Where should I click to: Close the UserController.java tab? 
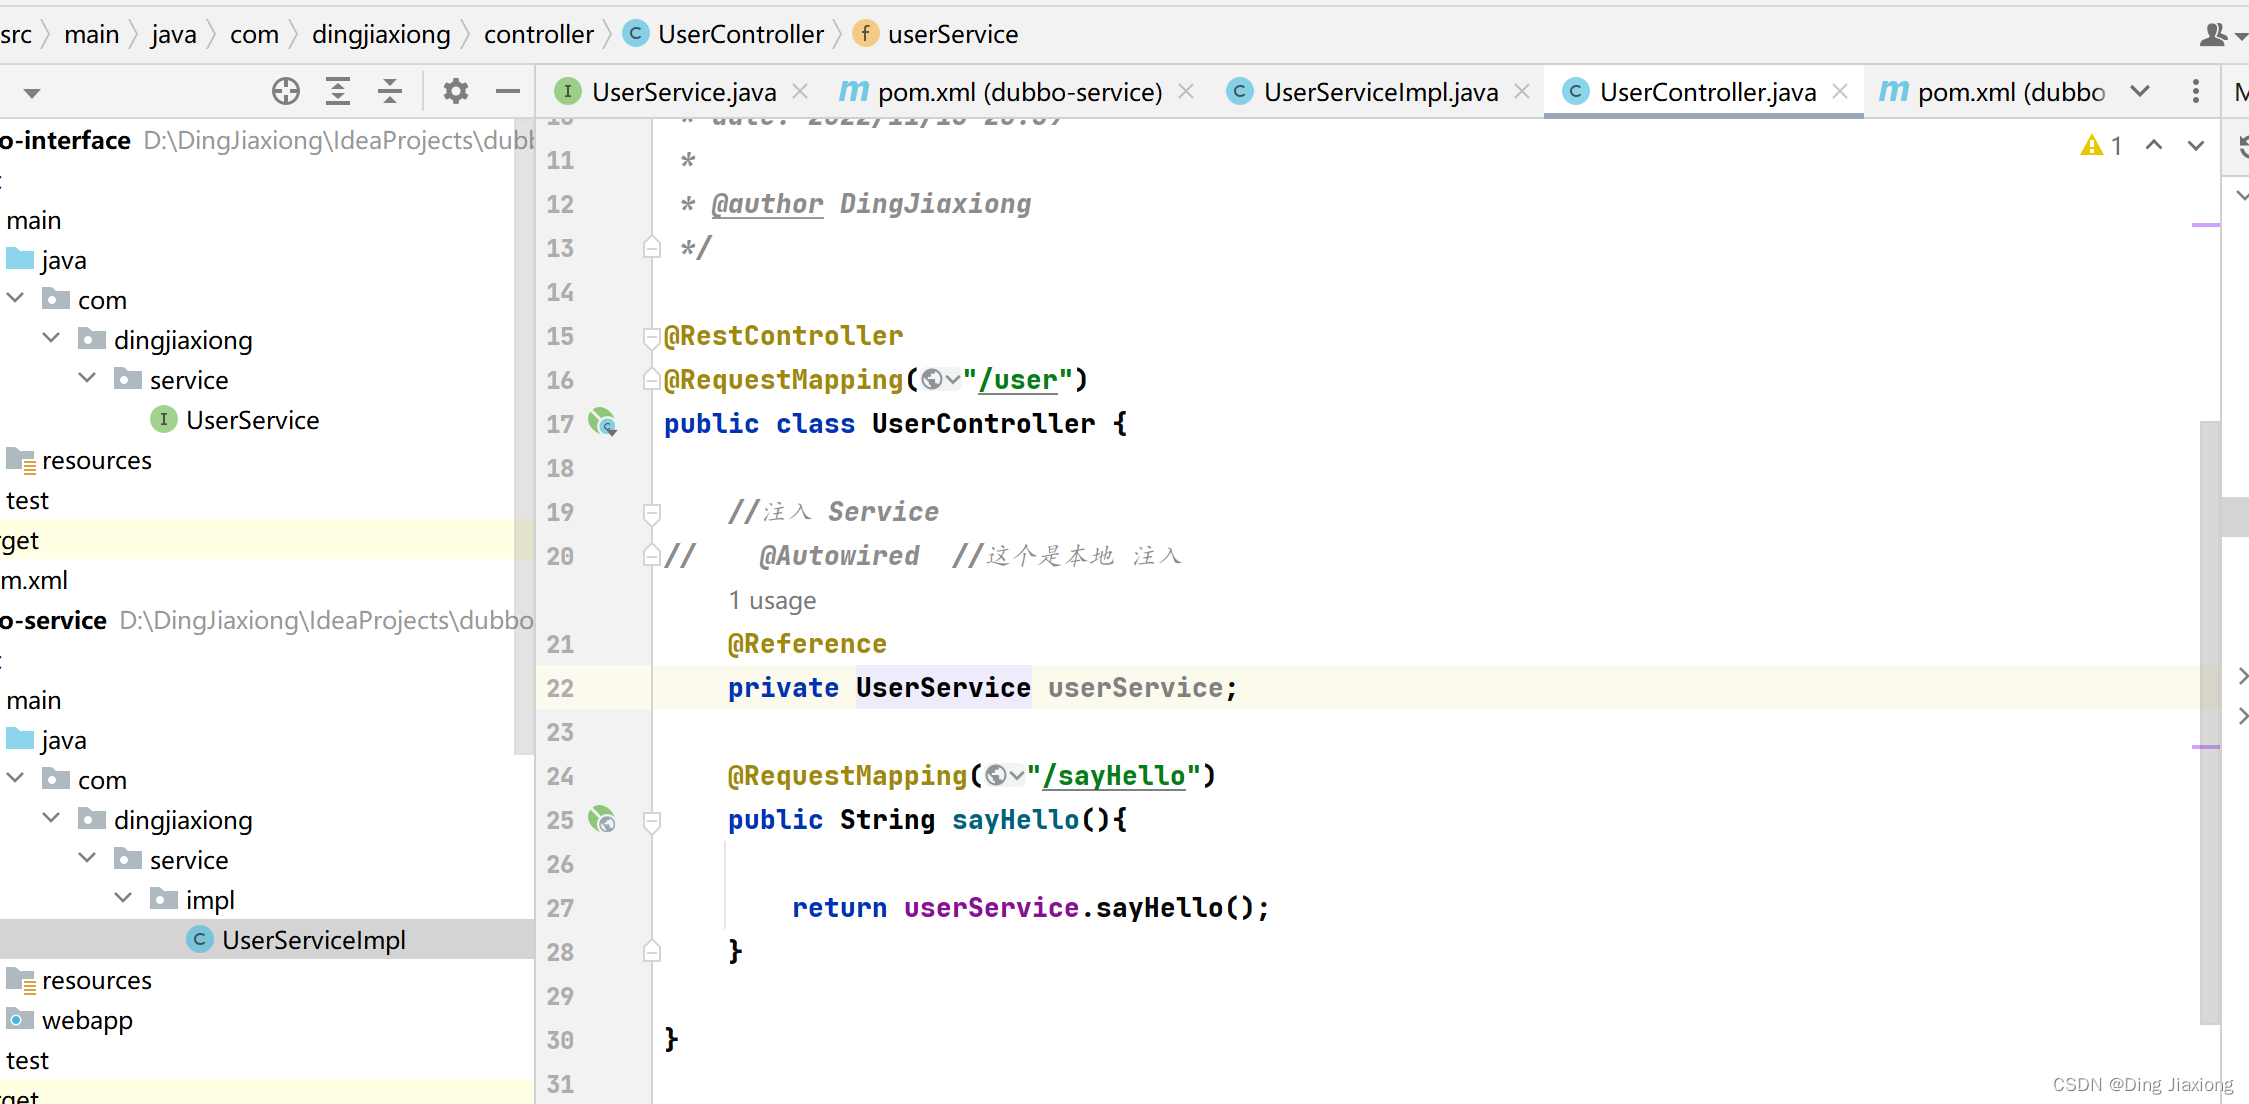[x=1840, y=91]
